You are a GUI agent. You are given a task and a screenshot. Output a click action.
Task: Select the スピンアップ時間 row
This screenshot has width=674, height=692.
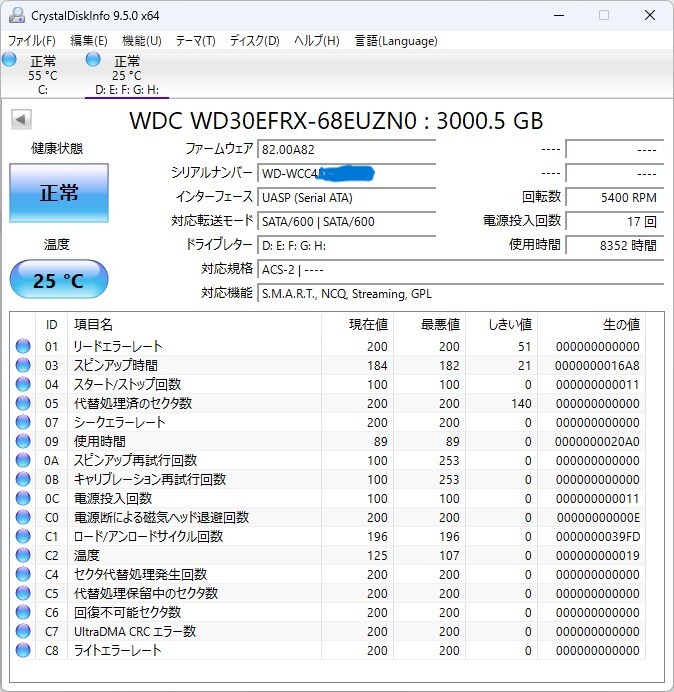point(328,365)
